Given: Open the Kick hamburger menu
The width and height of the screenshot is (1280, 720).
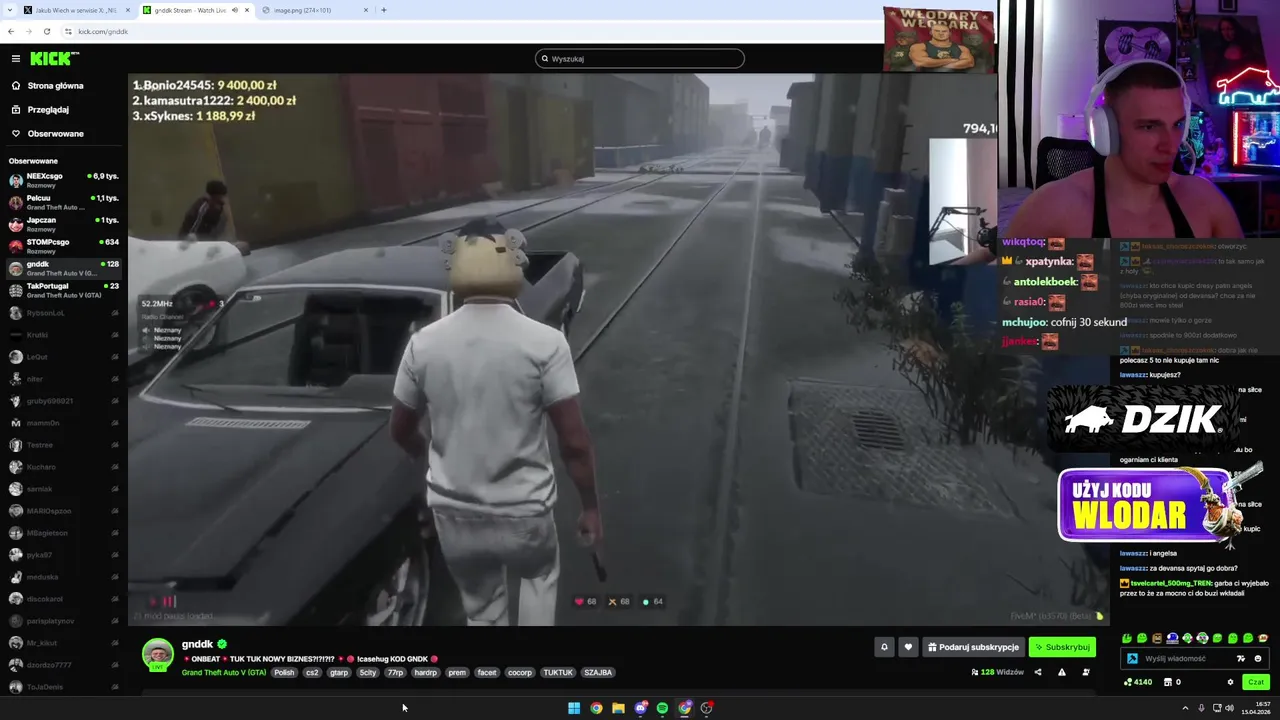Looking at the screenshot, I should coord(15,59).
